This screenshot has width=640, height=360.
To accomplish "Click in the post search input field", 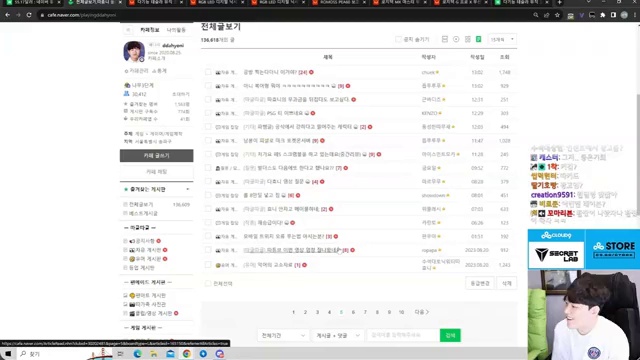I will point(403,335).
